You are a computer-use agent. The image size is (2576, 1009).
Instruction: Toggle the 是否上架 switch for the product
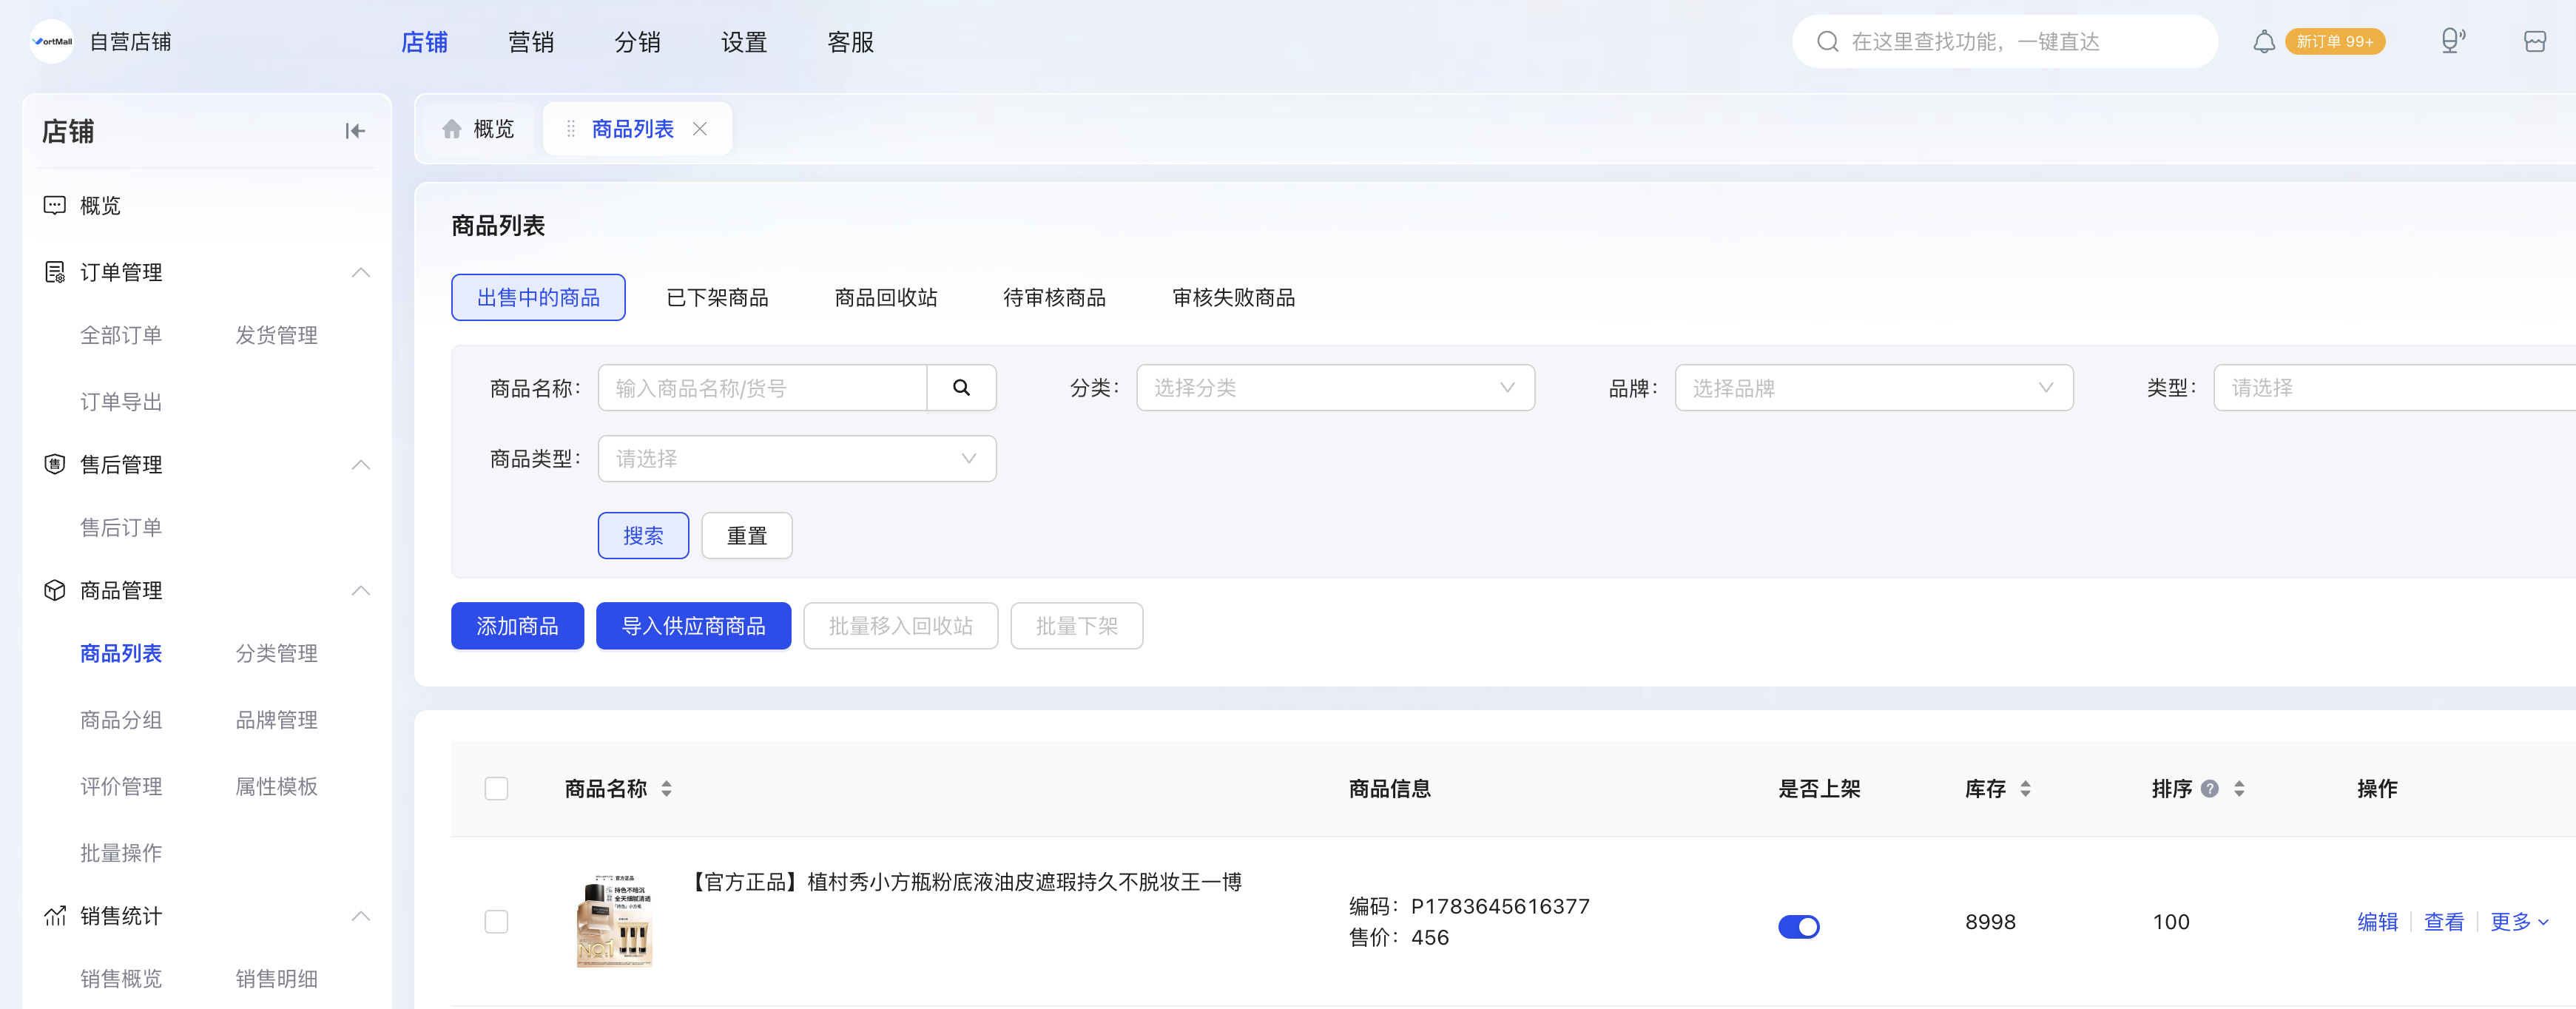coord(1798,926)
